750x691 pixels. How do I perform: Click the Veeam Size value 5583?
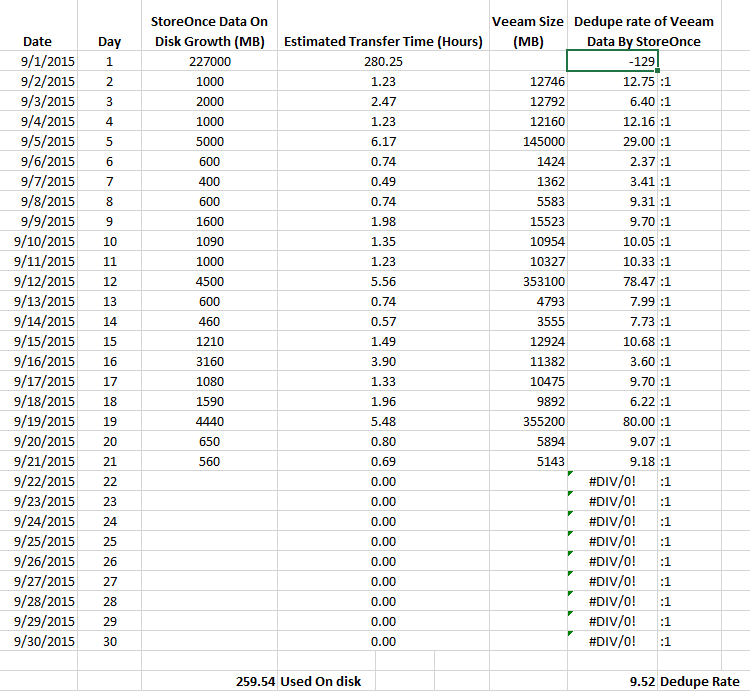pyautogui.click(x=528, y=201)
